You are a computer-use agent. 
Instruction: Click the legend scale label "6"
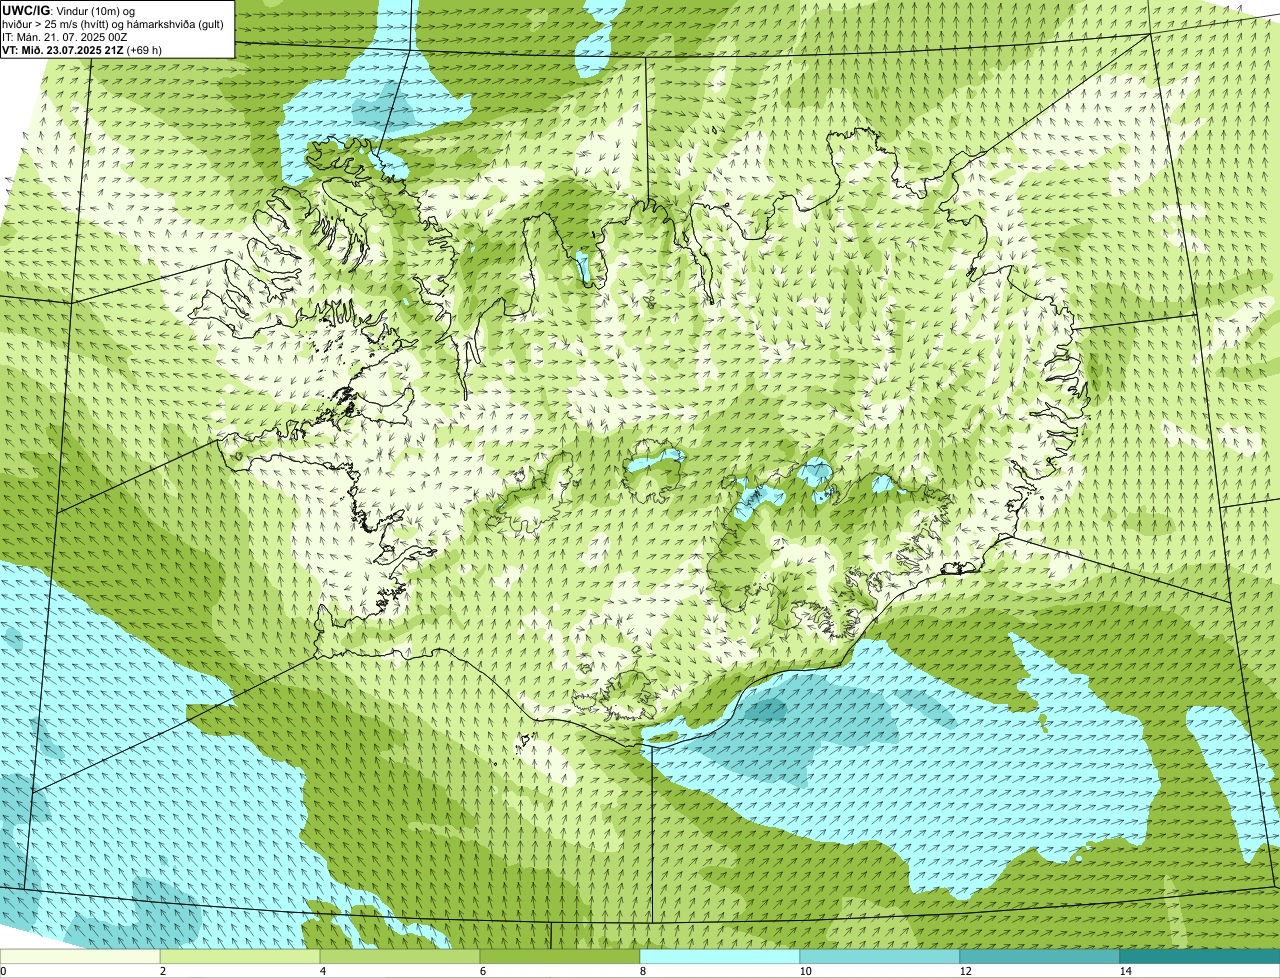(x=482, y=971)
